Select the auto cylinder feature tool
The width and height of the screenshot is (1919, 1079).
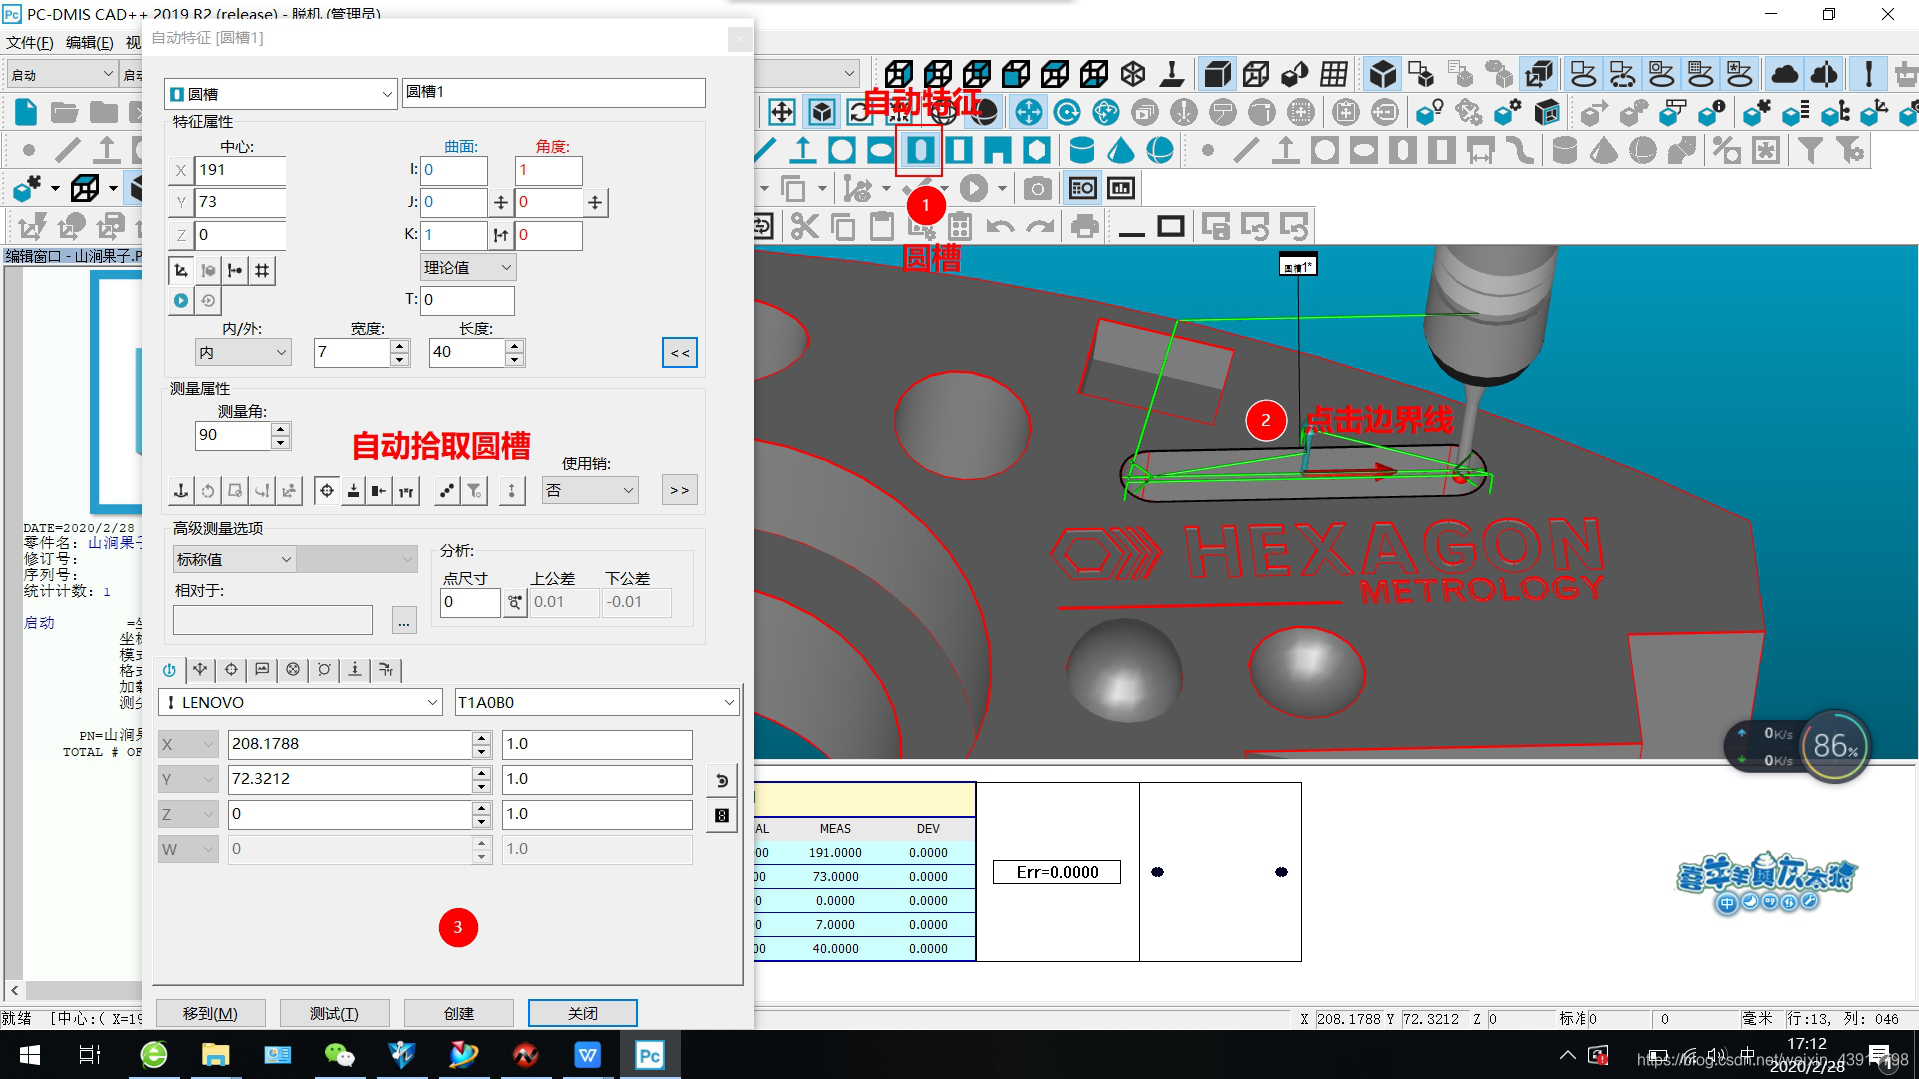click(1081, 151)
